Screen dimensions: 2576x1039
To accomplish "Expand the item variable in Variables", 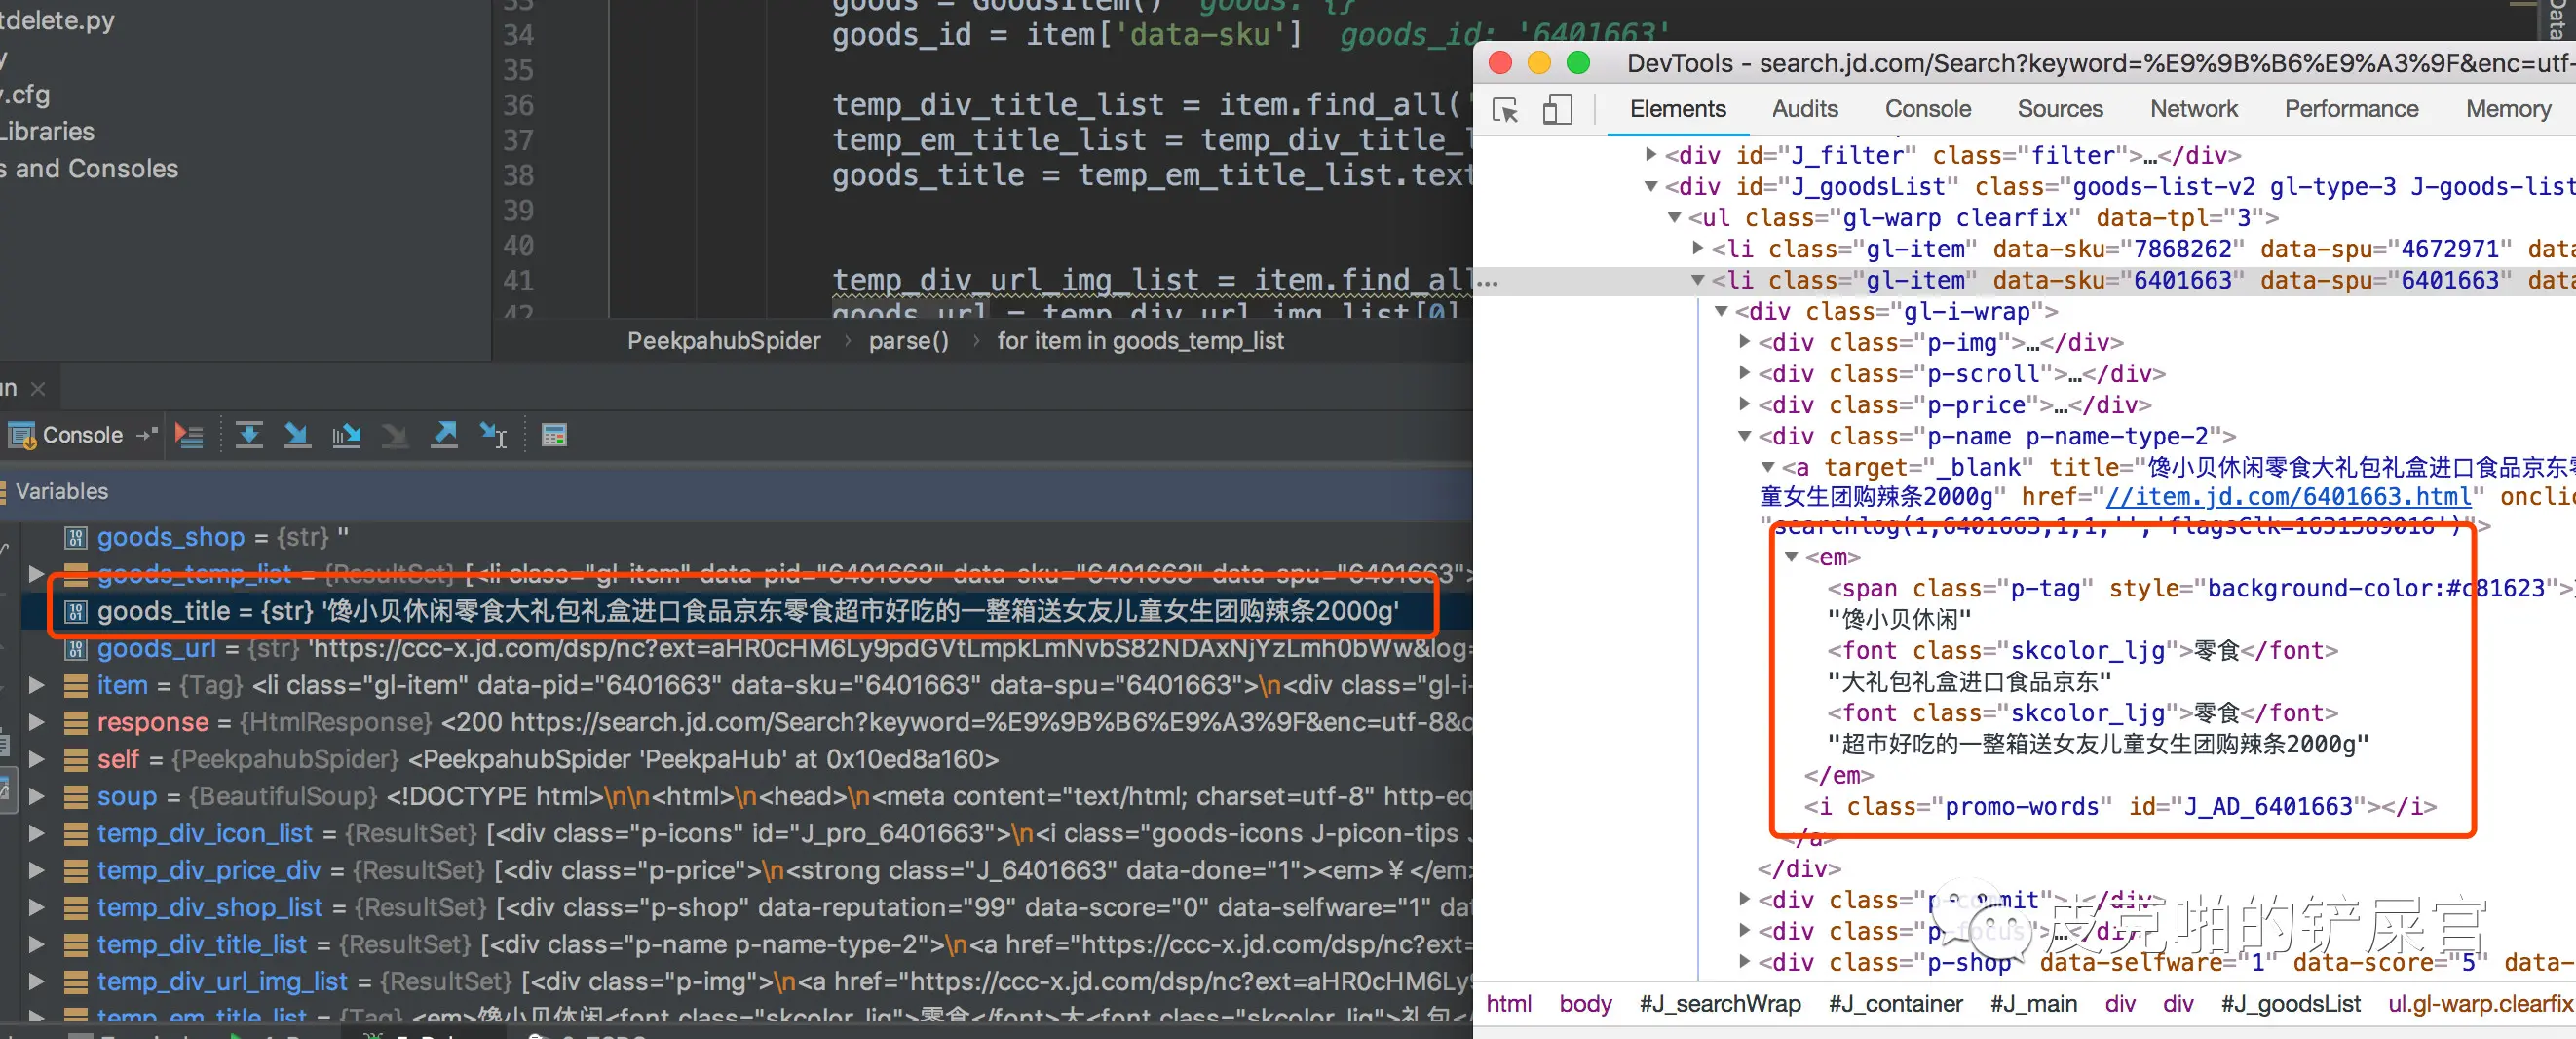I will pos(36,685).
